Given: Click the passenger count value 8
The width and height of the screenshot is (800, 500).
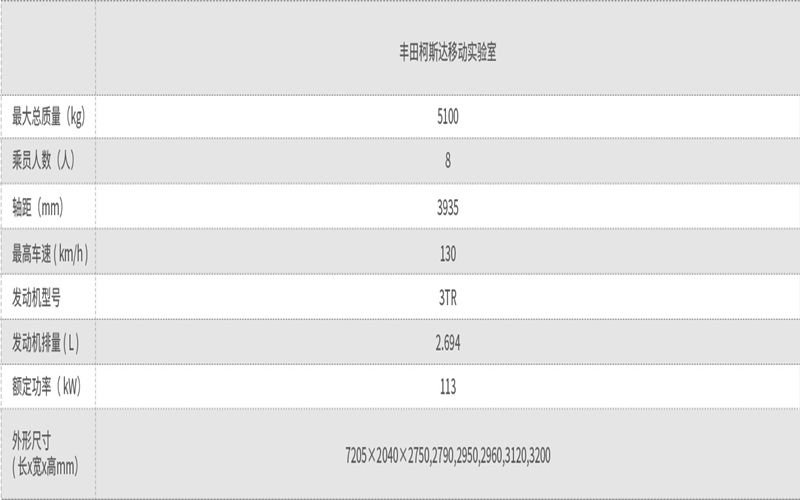Looking at the screenshot, I should [x=447, y=161].
